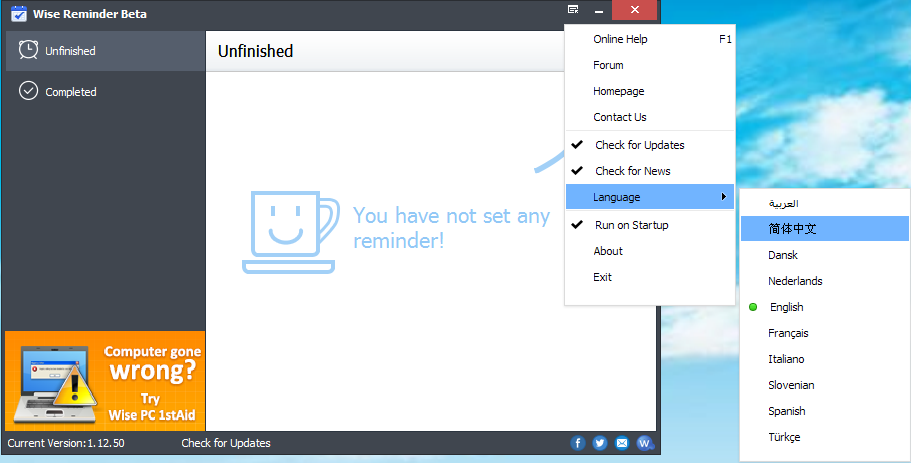Choose Türkçe language
Image resolution: width=911 pixels, height=463 pixels.
(x=824, y=437)
